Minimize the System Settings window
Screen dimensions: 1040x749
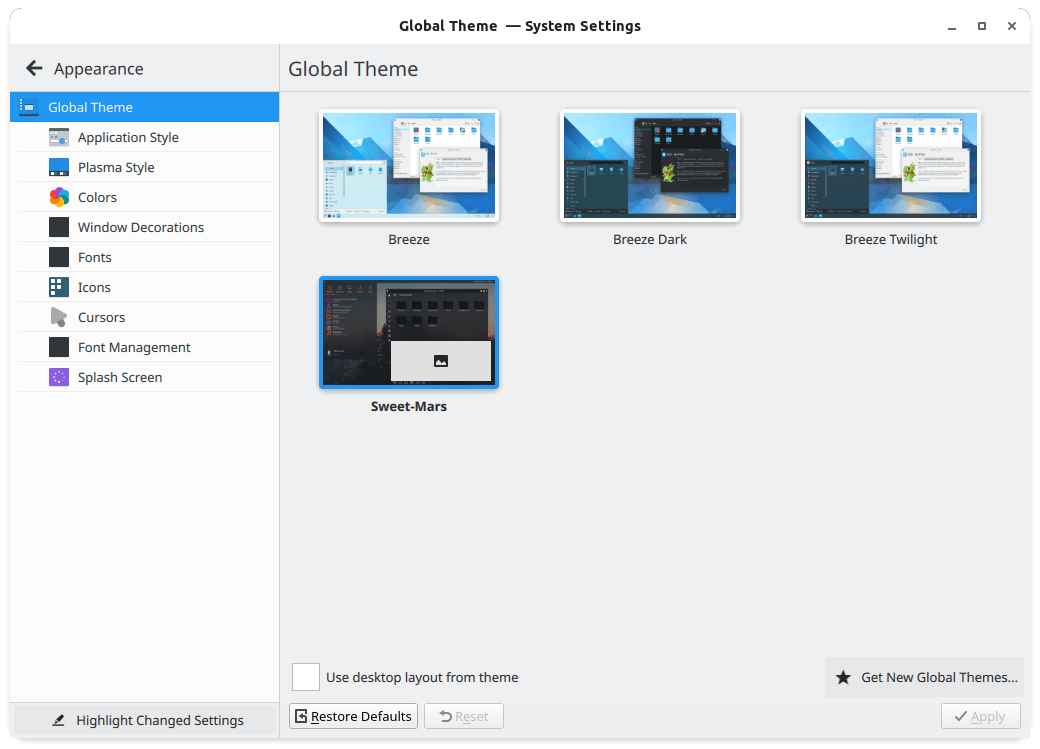952,27
